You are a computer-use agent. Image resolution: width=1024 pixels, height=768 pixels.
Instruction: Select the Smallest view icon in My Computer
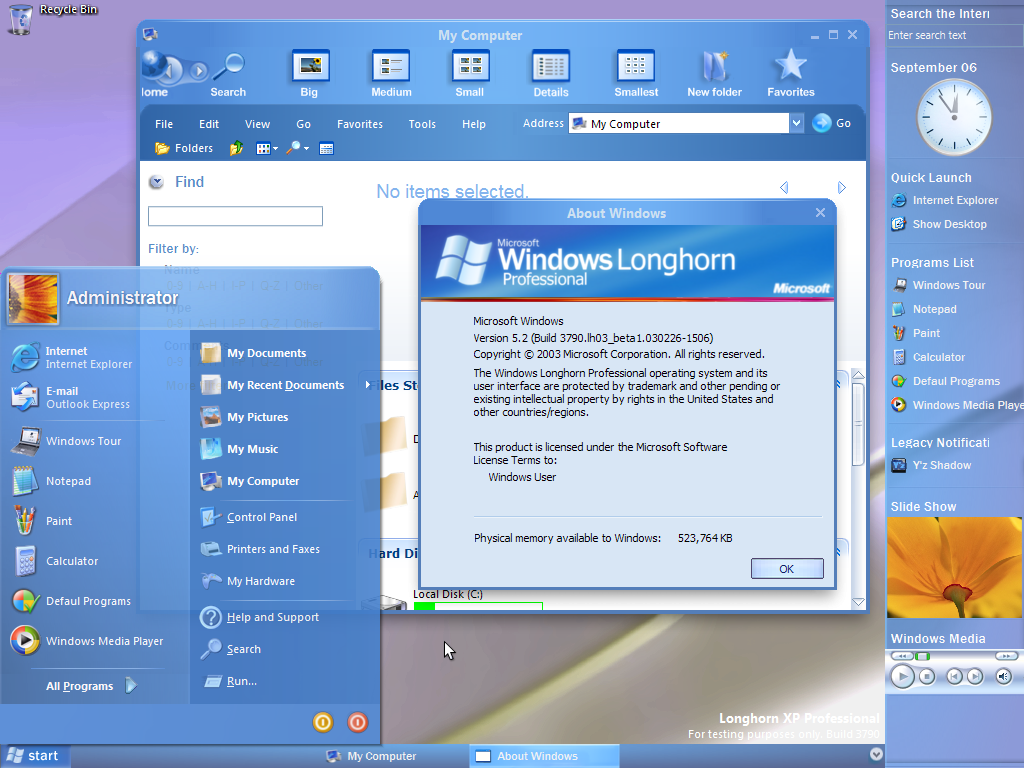tap(636, 73)
